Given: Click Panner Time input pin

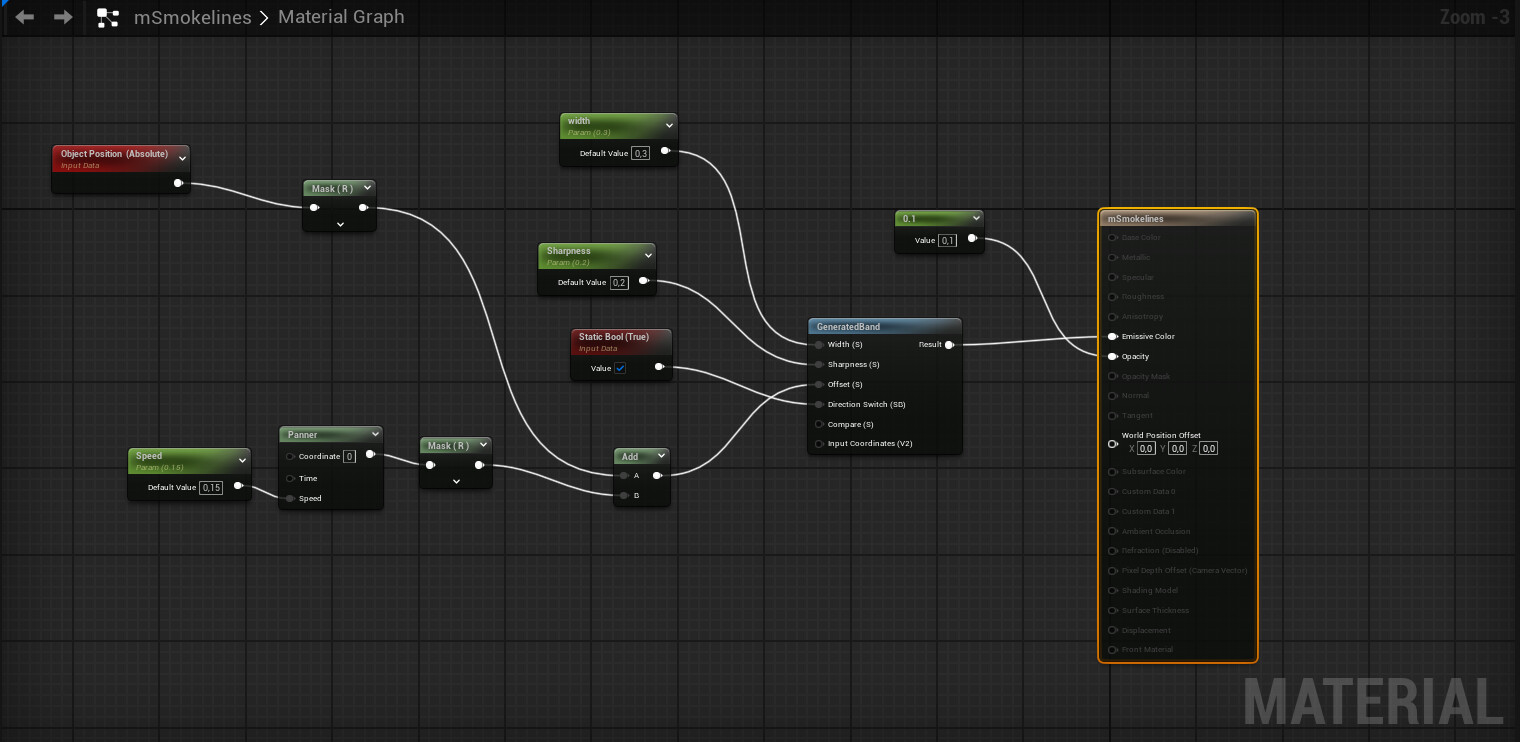Looking at the screenshot, I should (x=291, y=478).
